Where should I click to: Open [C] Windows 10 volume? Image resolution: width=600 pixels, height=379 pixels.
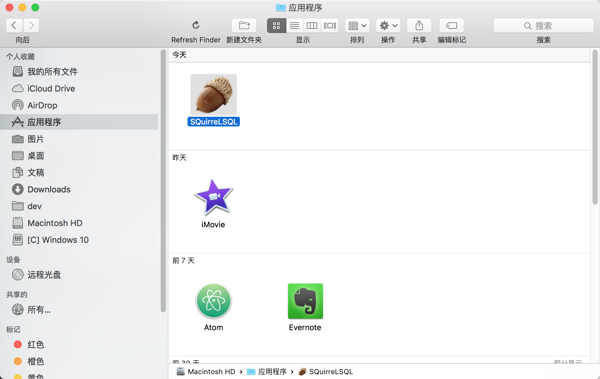(79, 240)
